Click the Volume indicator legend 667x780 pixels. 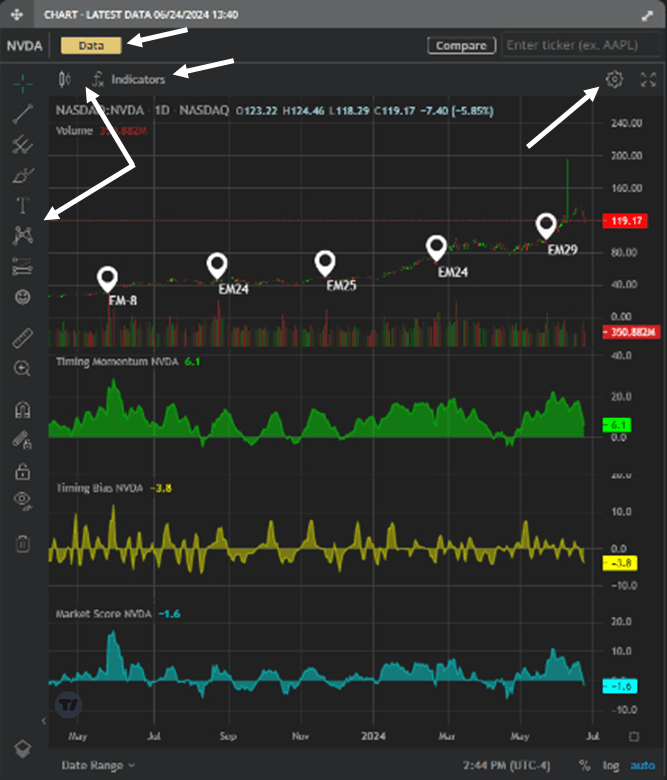[101, 131]
